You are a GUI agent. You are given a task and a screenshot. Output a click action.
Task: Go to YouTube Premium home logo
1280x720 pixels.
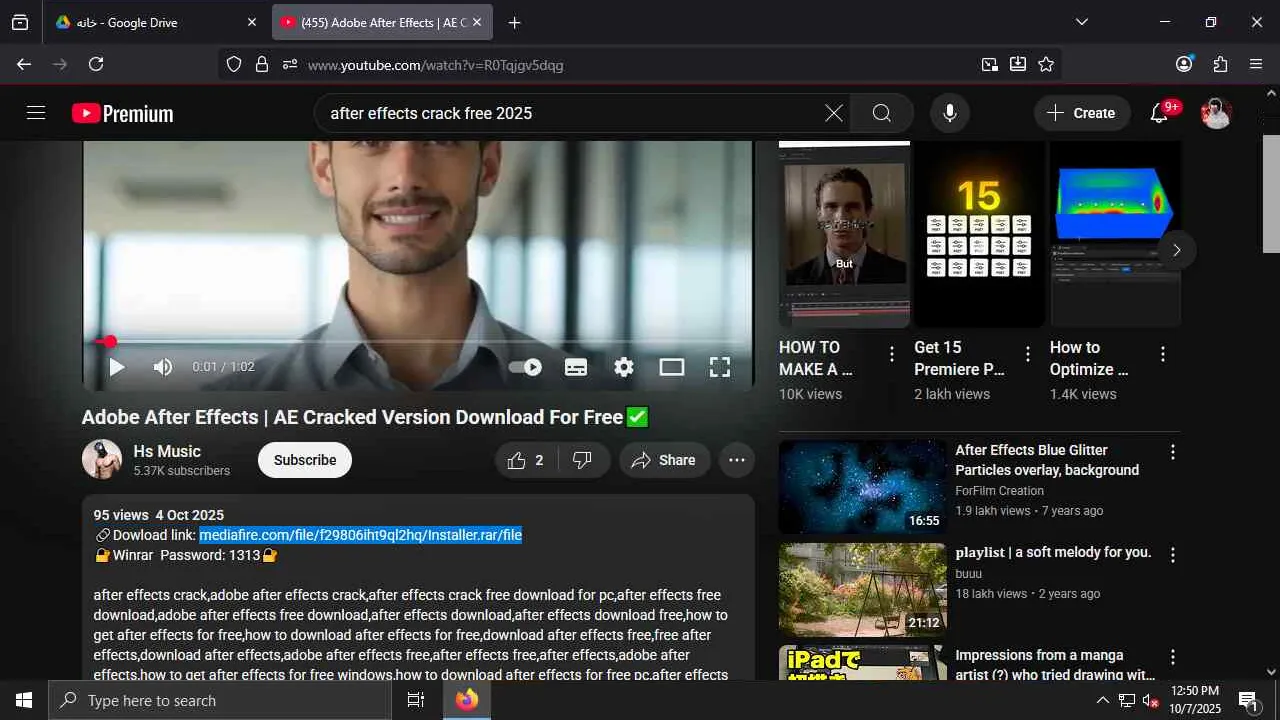(123, 113)
